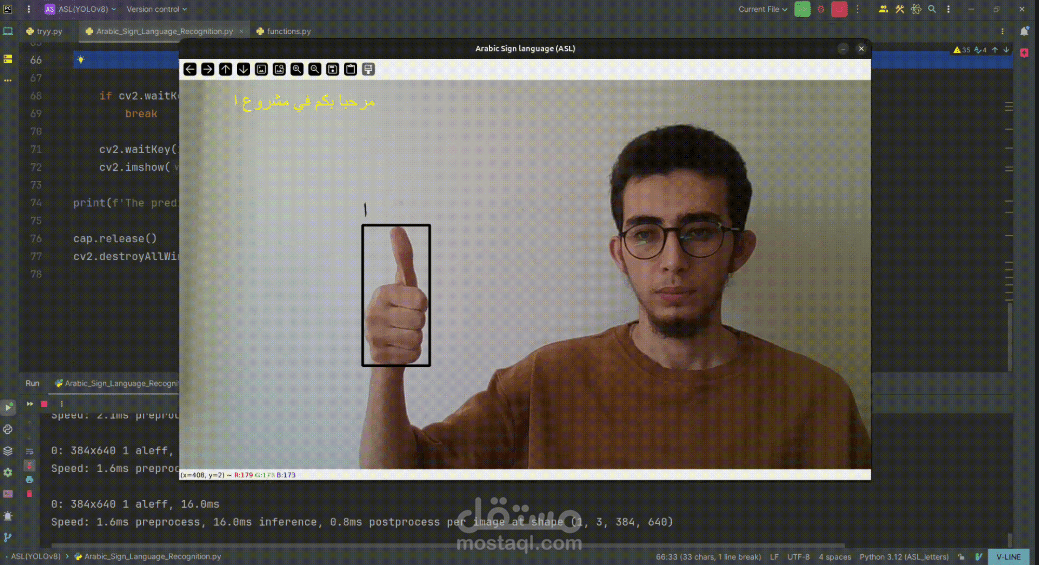The width and height of the screenshot is (1039, 565).
Task: Open more run actions next to stop button
Action: [857, 9]
